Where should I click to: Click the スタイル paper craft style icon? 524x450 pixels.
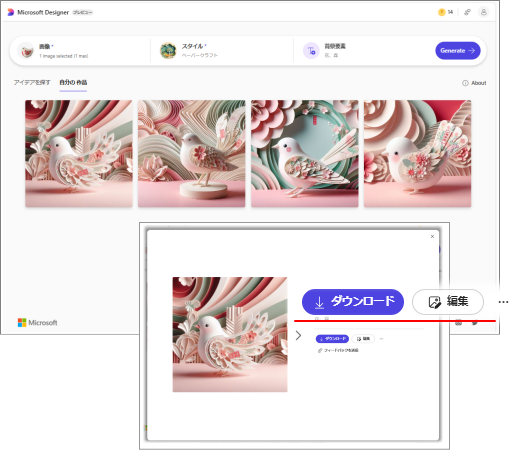168,51
